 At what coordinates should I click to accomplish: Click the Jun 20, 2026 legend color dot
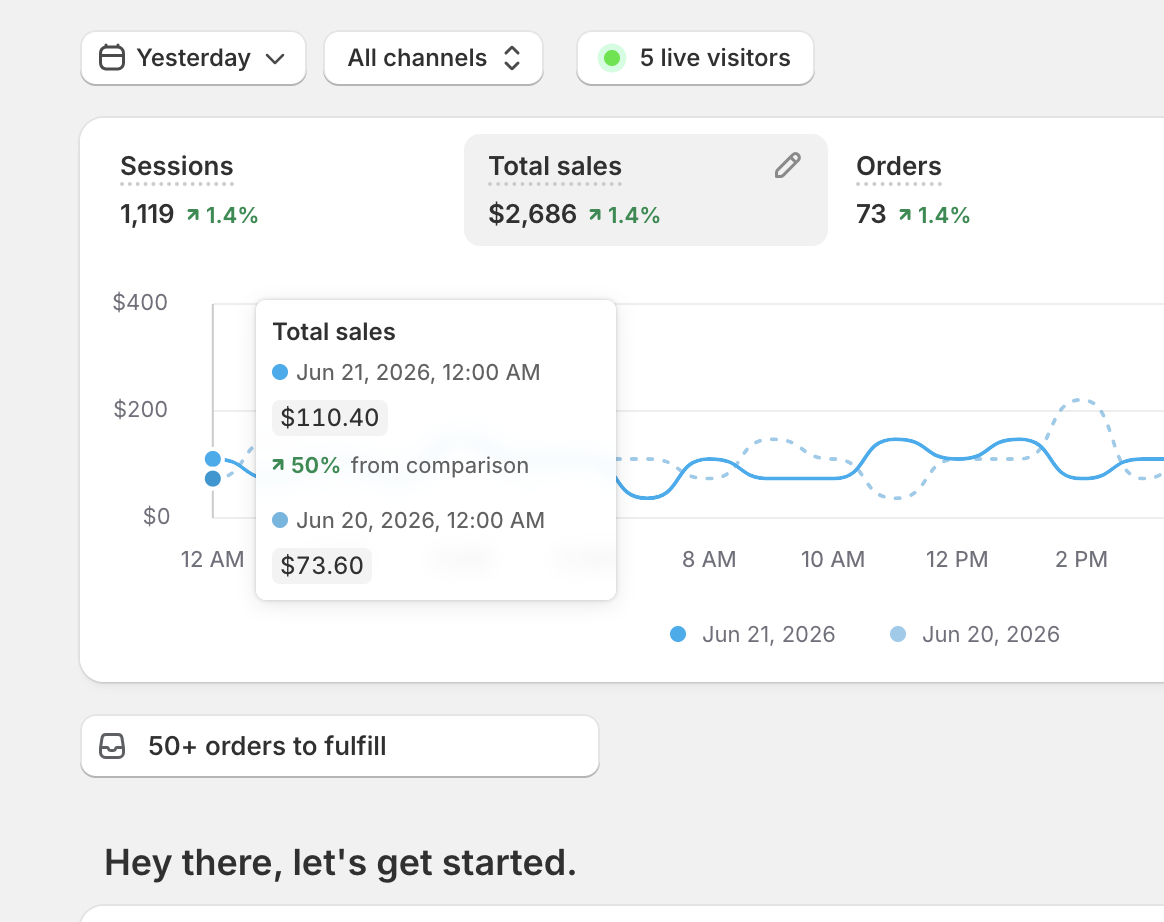pyautogui.click(x=897, y=634)
